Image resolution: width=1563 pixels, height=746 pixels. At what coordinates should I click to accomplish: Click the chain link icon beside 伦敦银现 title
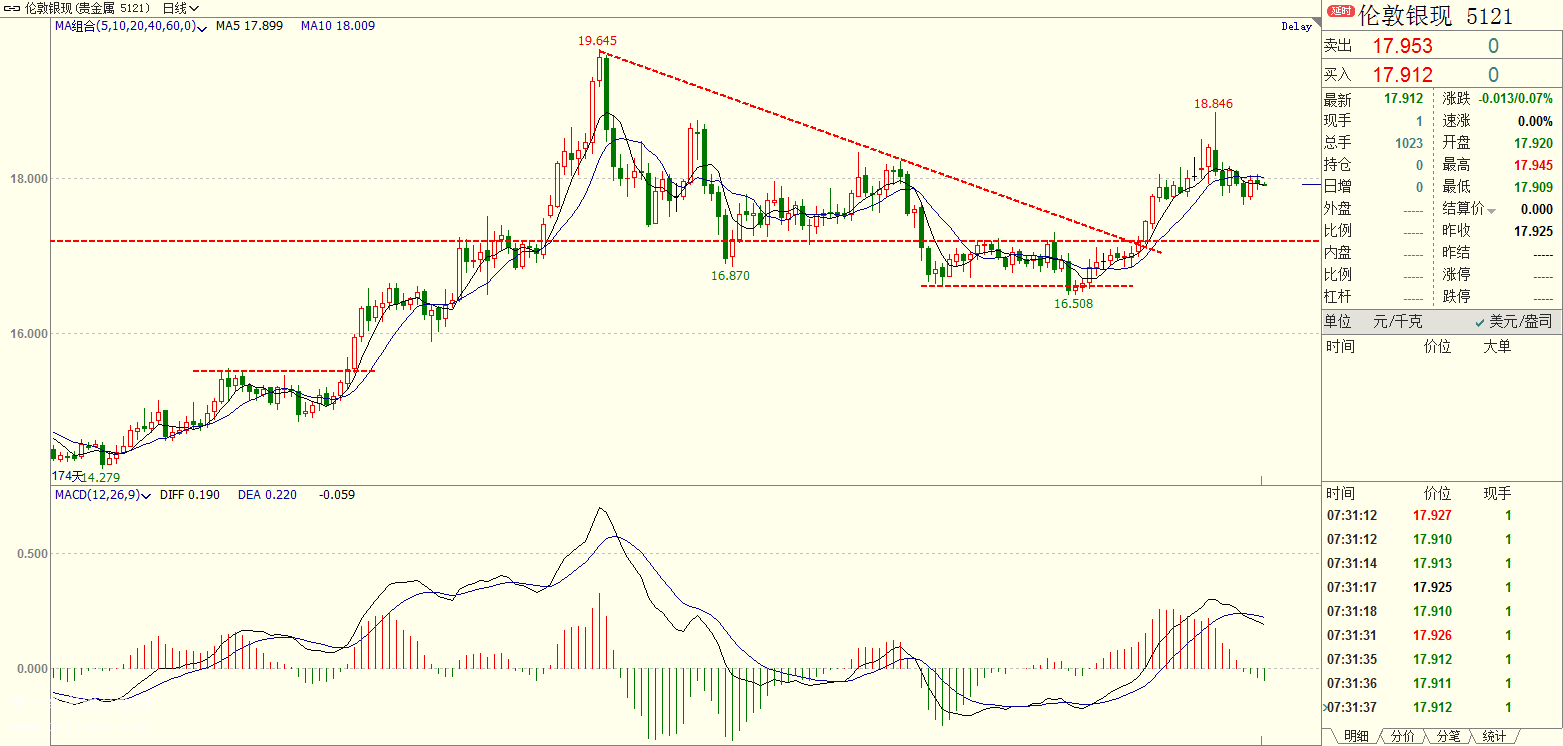pyautogui.click(x=11, y=8)
